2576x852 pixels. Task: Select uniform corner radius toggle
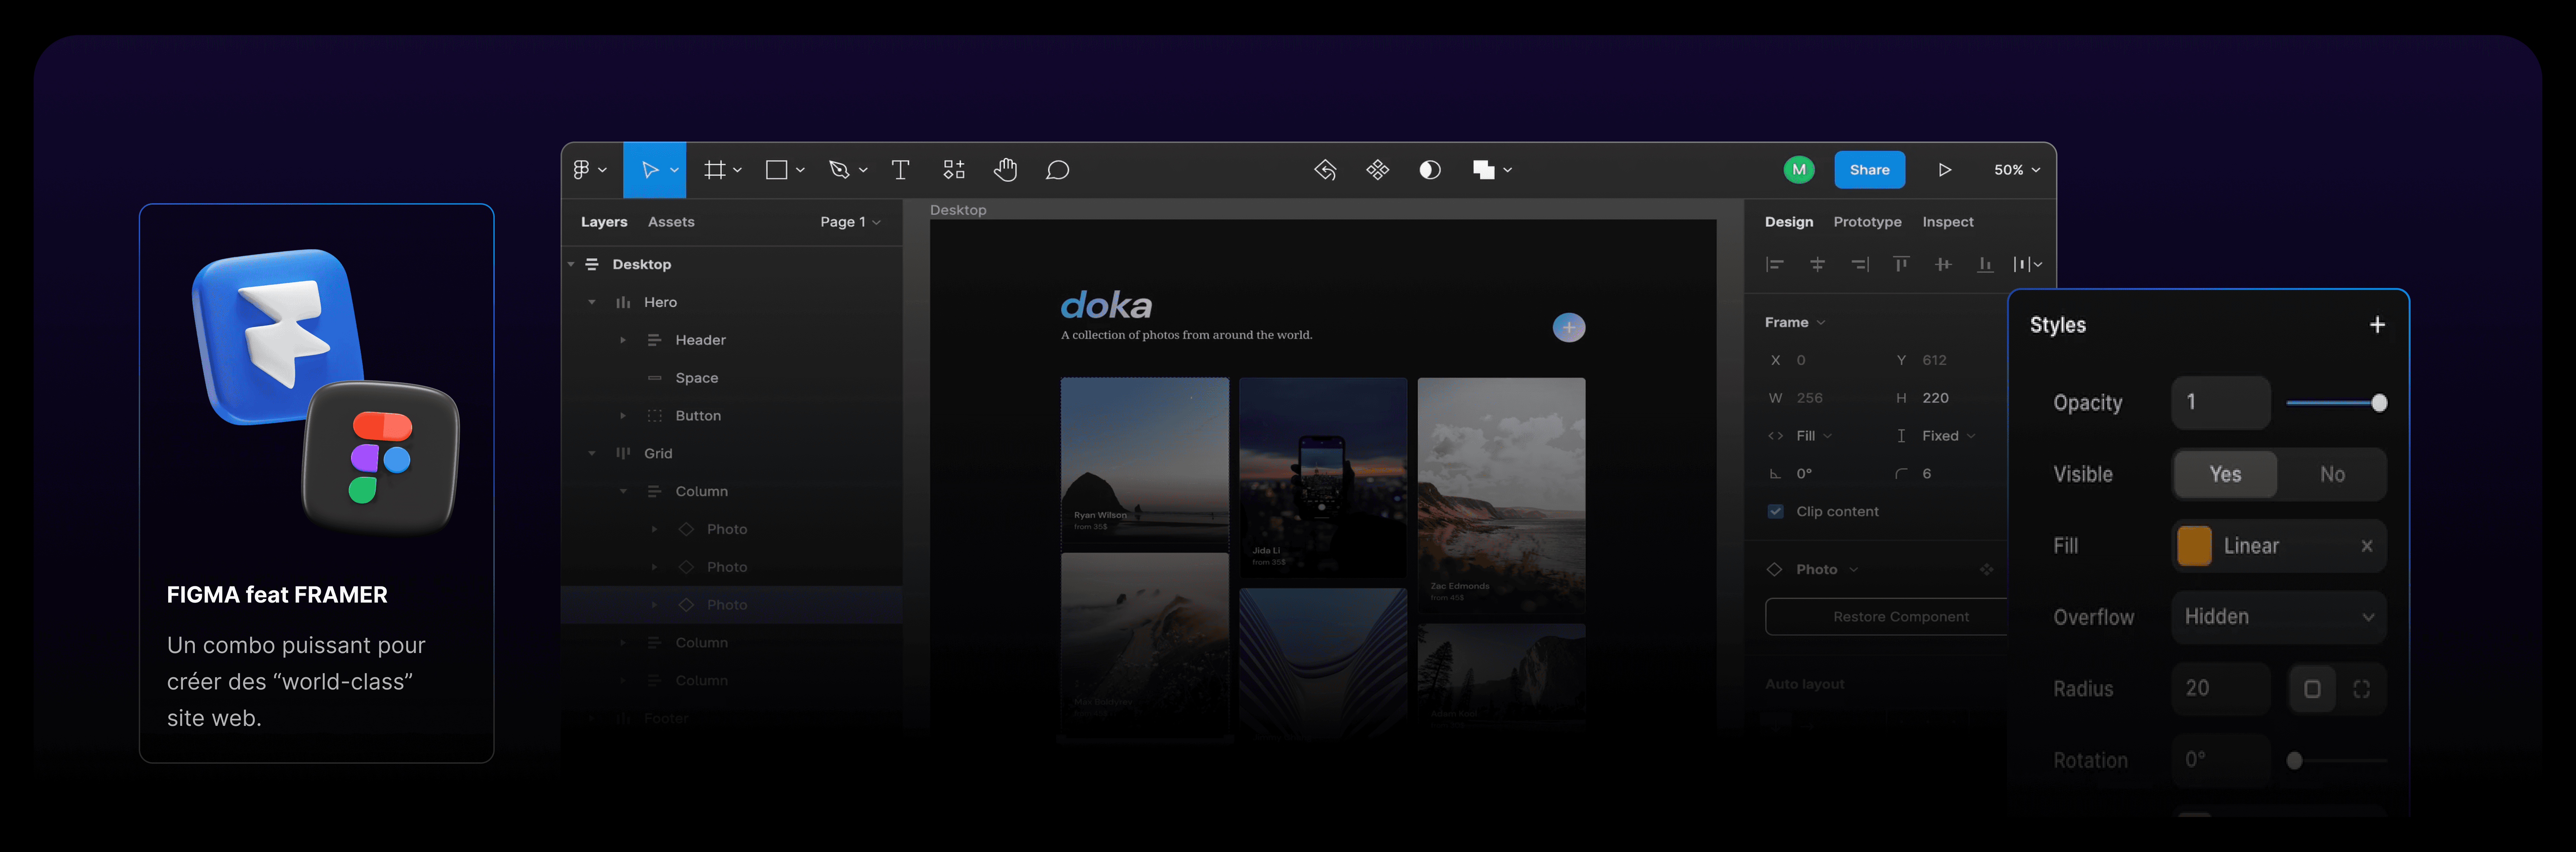tap(2312, 689)
